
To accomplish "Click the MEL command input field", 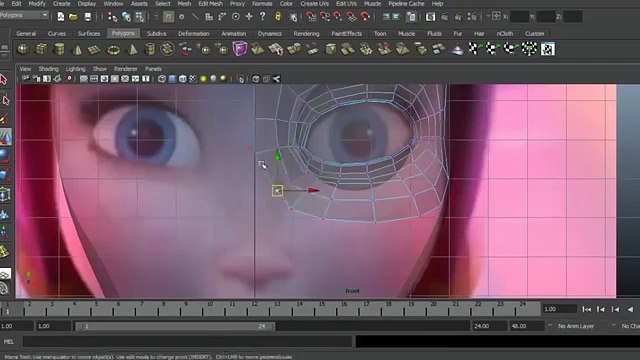I will click(x=187, y=342).
